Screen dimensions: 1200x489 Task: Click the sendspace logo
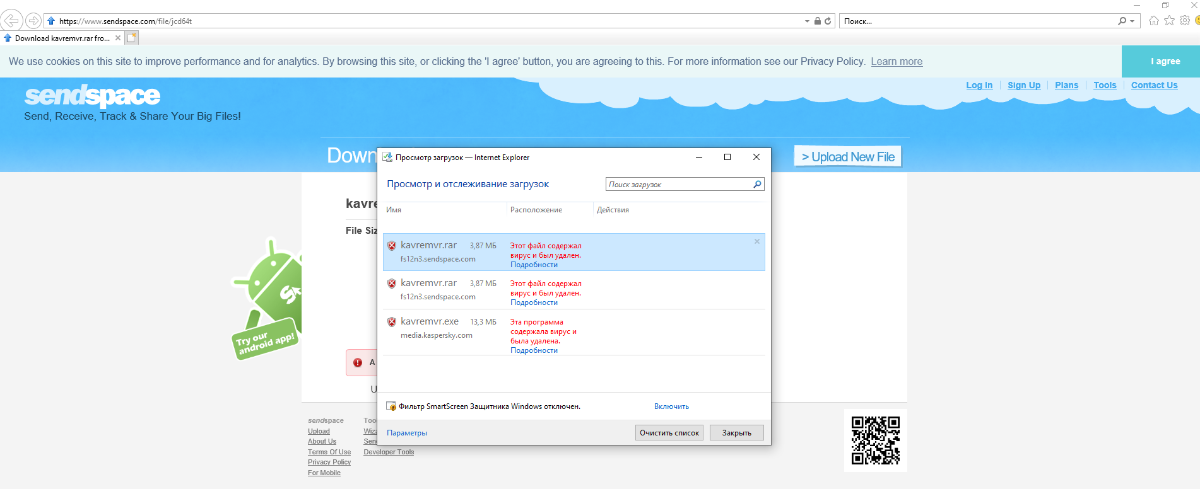pyautogui.click(x=92, y=96)
